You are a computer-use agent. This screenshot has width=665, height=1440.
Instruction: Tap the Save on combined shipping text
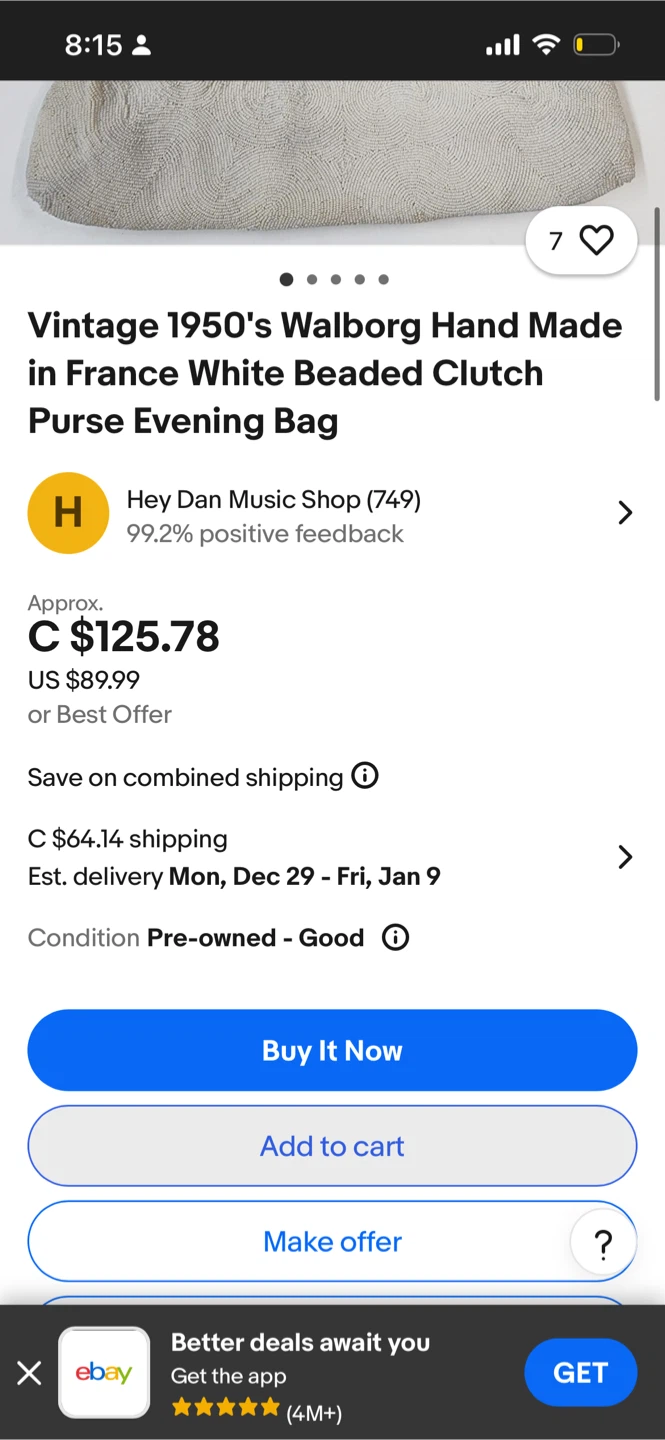[185, 778]
